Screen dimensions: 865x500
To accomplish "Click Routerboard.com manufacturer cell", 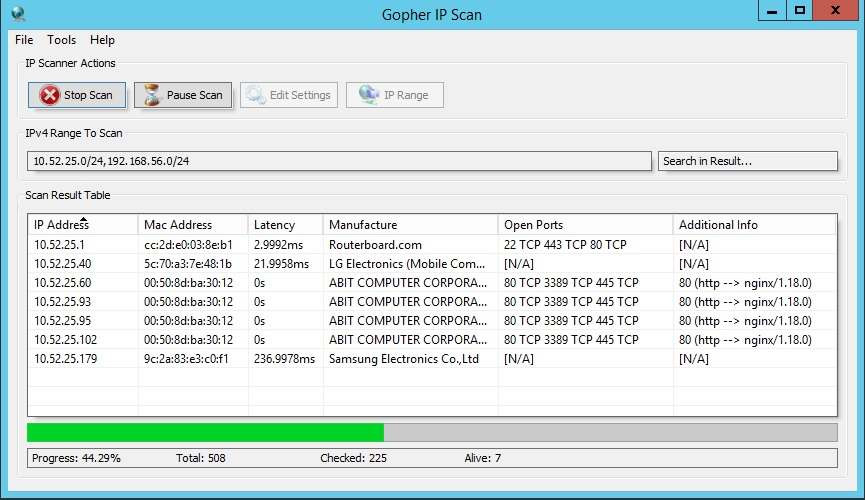I will point(375,244).
